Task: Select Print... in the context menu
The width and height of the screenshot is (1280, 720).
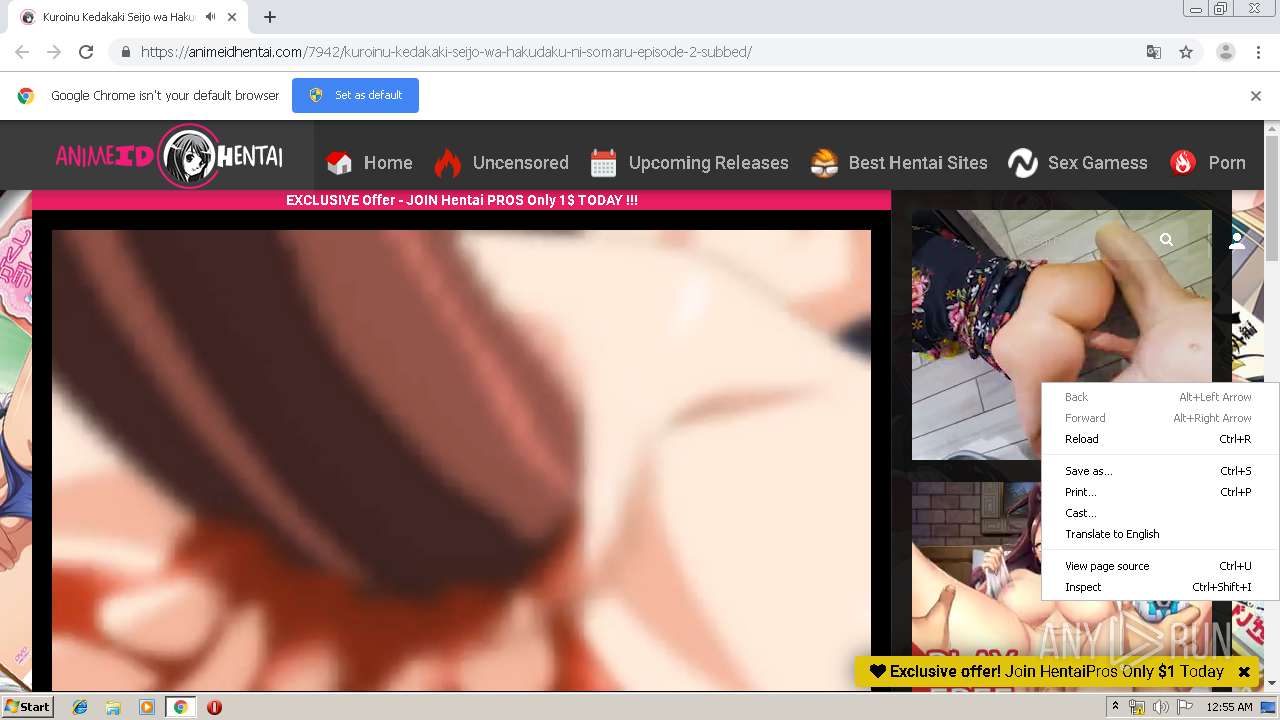Action: 1160,492
